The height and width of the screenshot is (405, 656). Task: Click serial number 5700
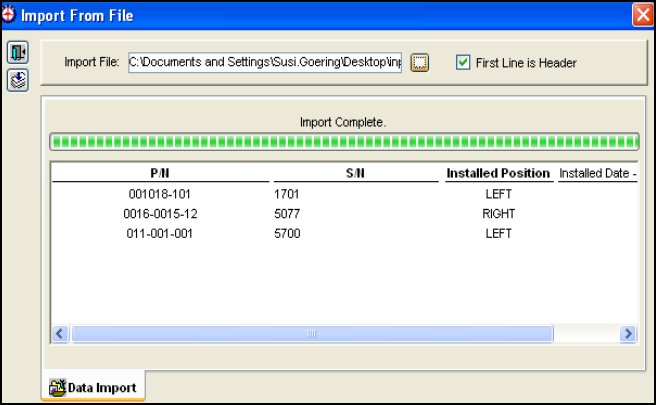tap(287, 233)
